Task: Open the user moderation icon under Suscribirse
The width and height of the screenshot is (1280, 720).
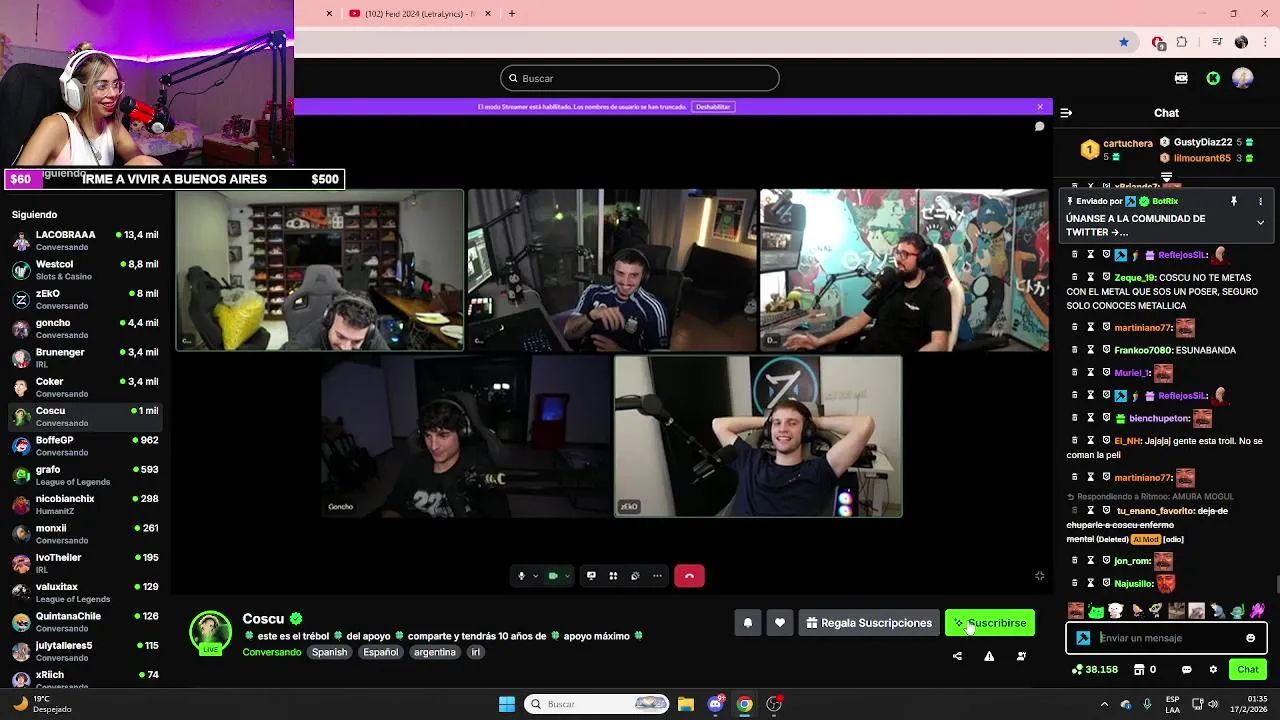Action: [1021, 656]
